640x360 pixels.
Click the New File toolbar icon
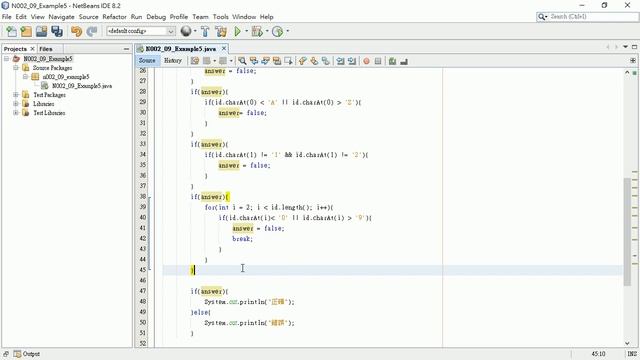[11, 31]
